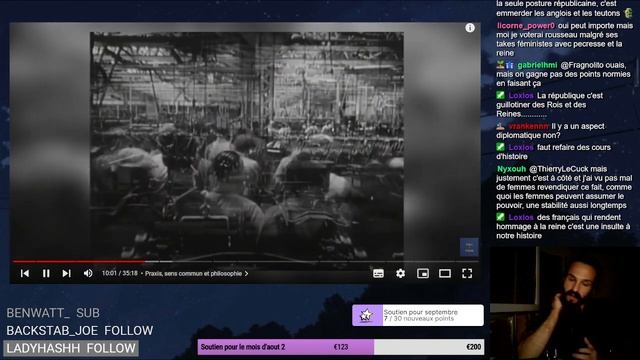The width and height of the screenshot is (640, 360).
Task: Open the info card icon
Action: (470, 28)
